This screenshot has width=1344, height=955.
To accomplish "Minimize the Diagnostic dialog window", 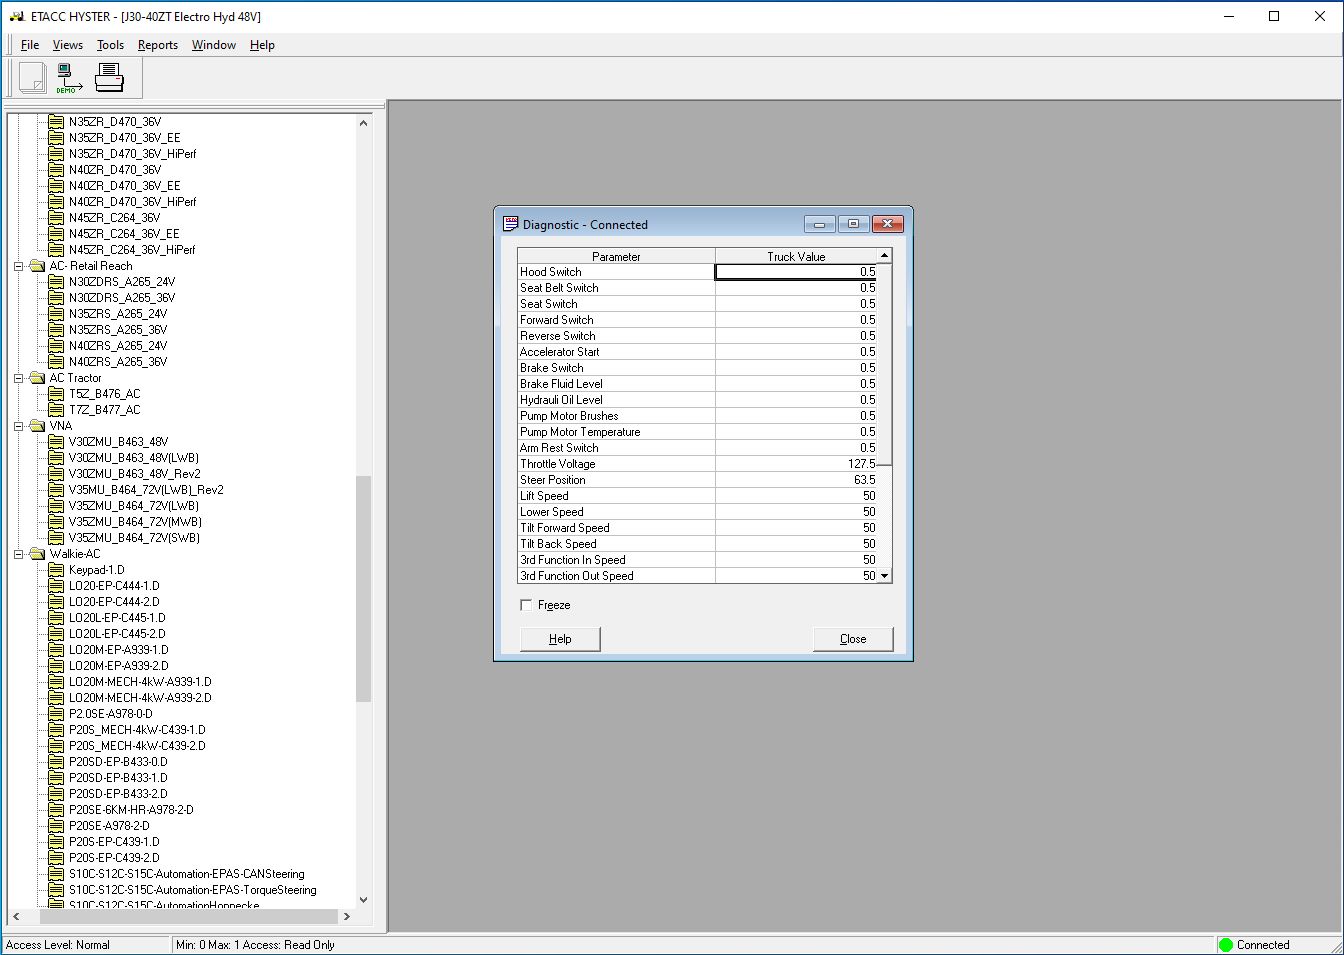I will pos(819,224).
